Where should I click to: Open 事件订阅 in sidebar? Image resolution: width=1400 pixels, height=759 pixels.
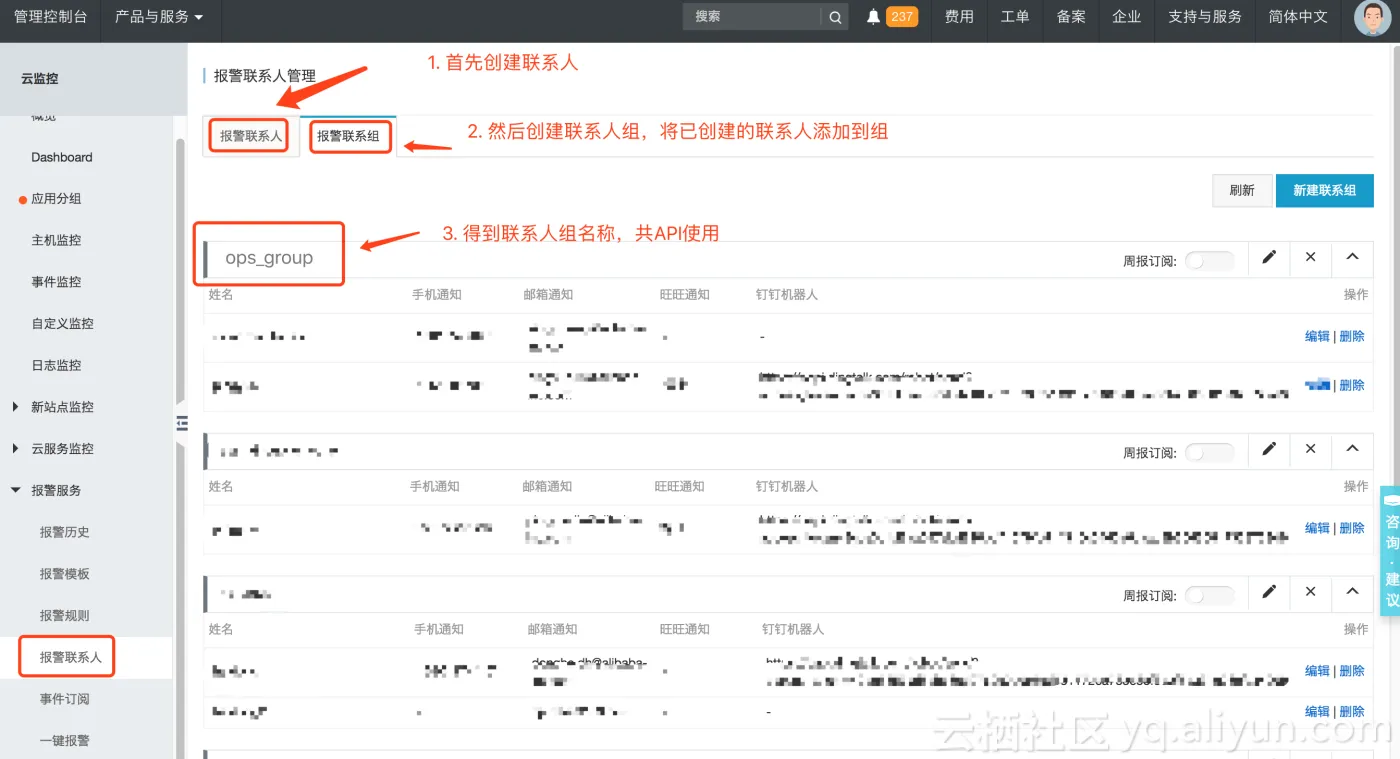click(x=65, y=699)
